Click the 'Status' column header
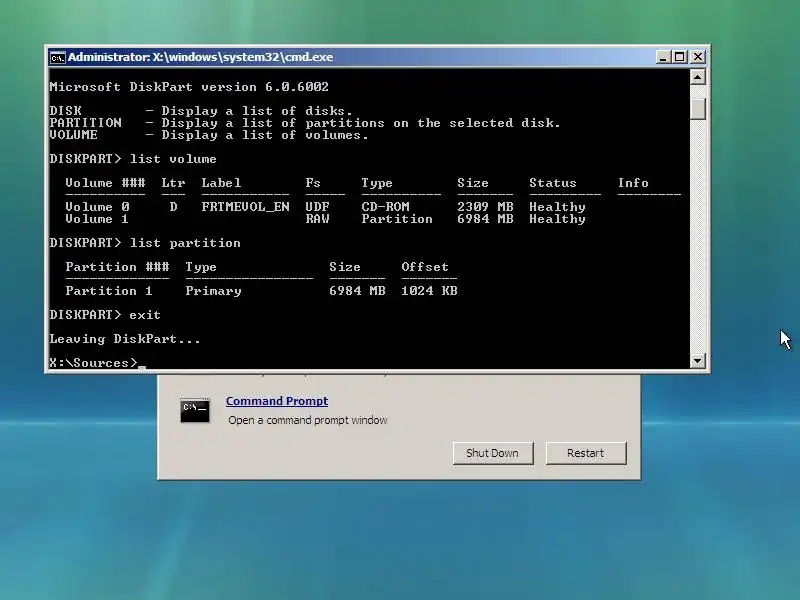This screenshot has height=600, width=800. [x=553, y=183]
